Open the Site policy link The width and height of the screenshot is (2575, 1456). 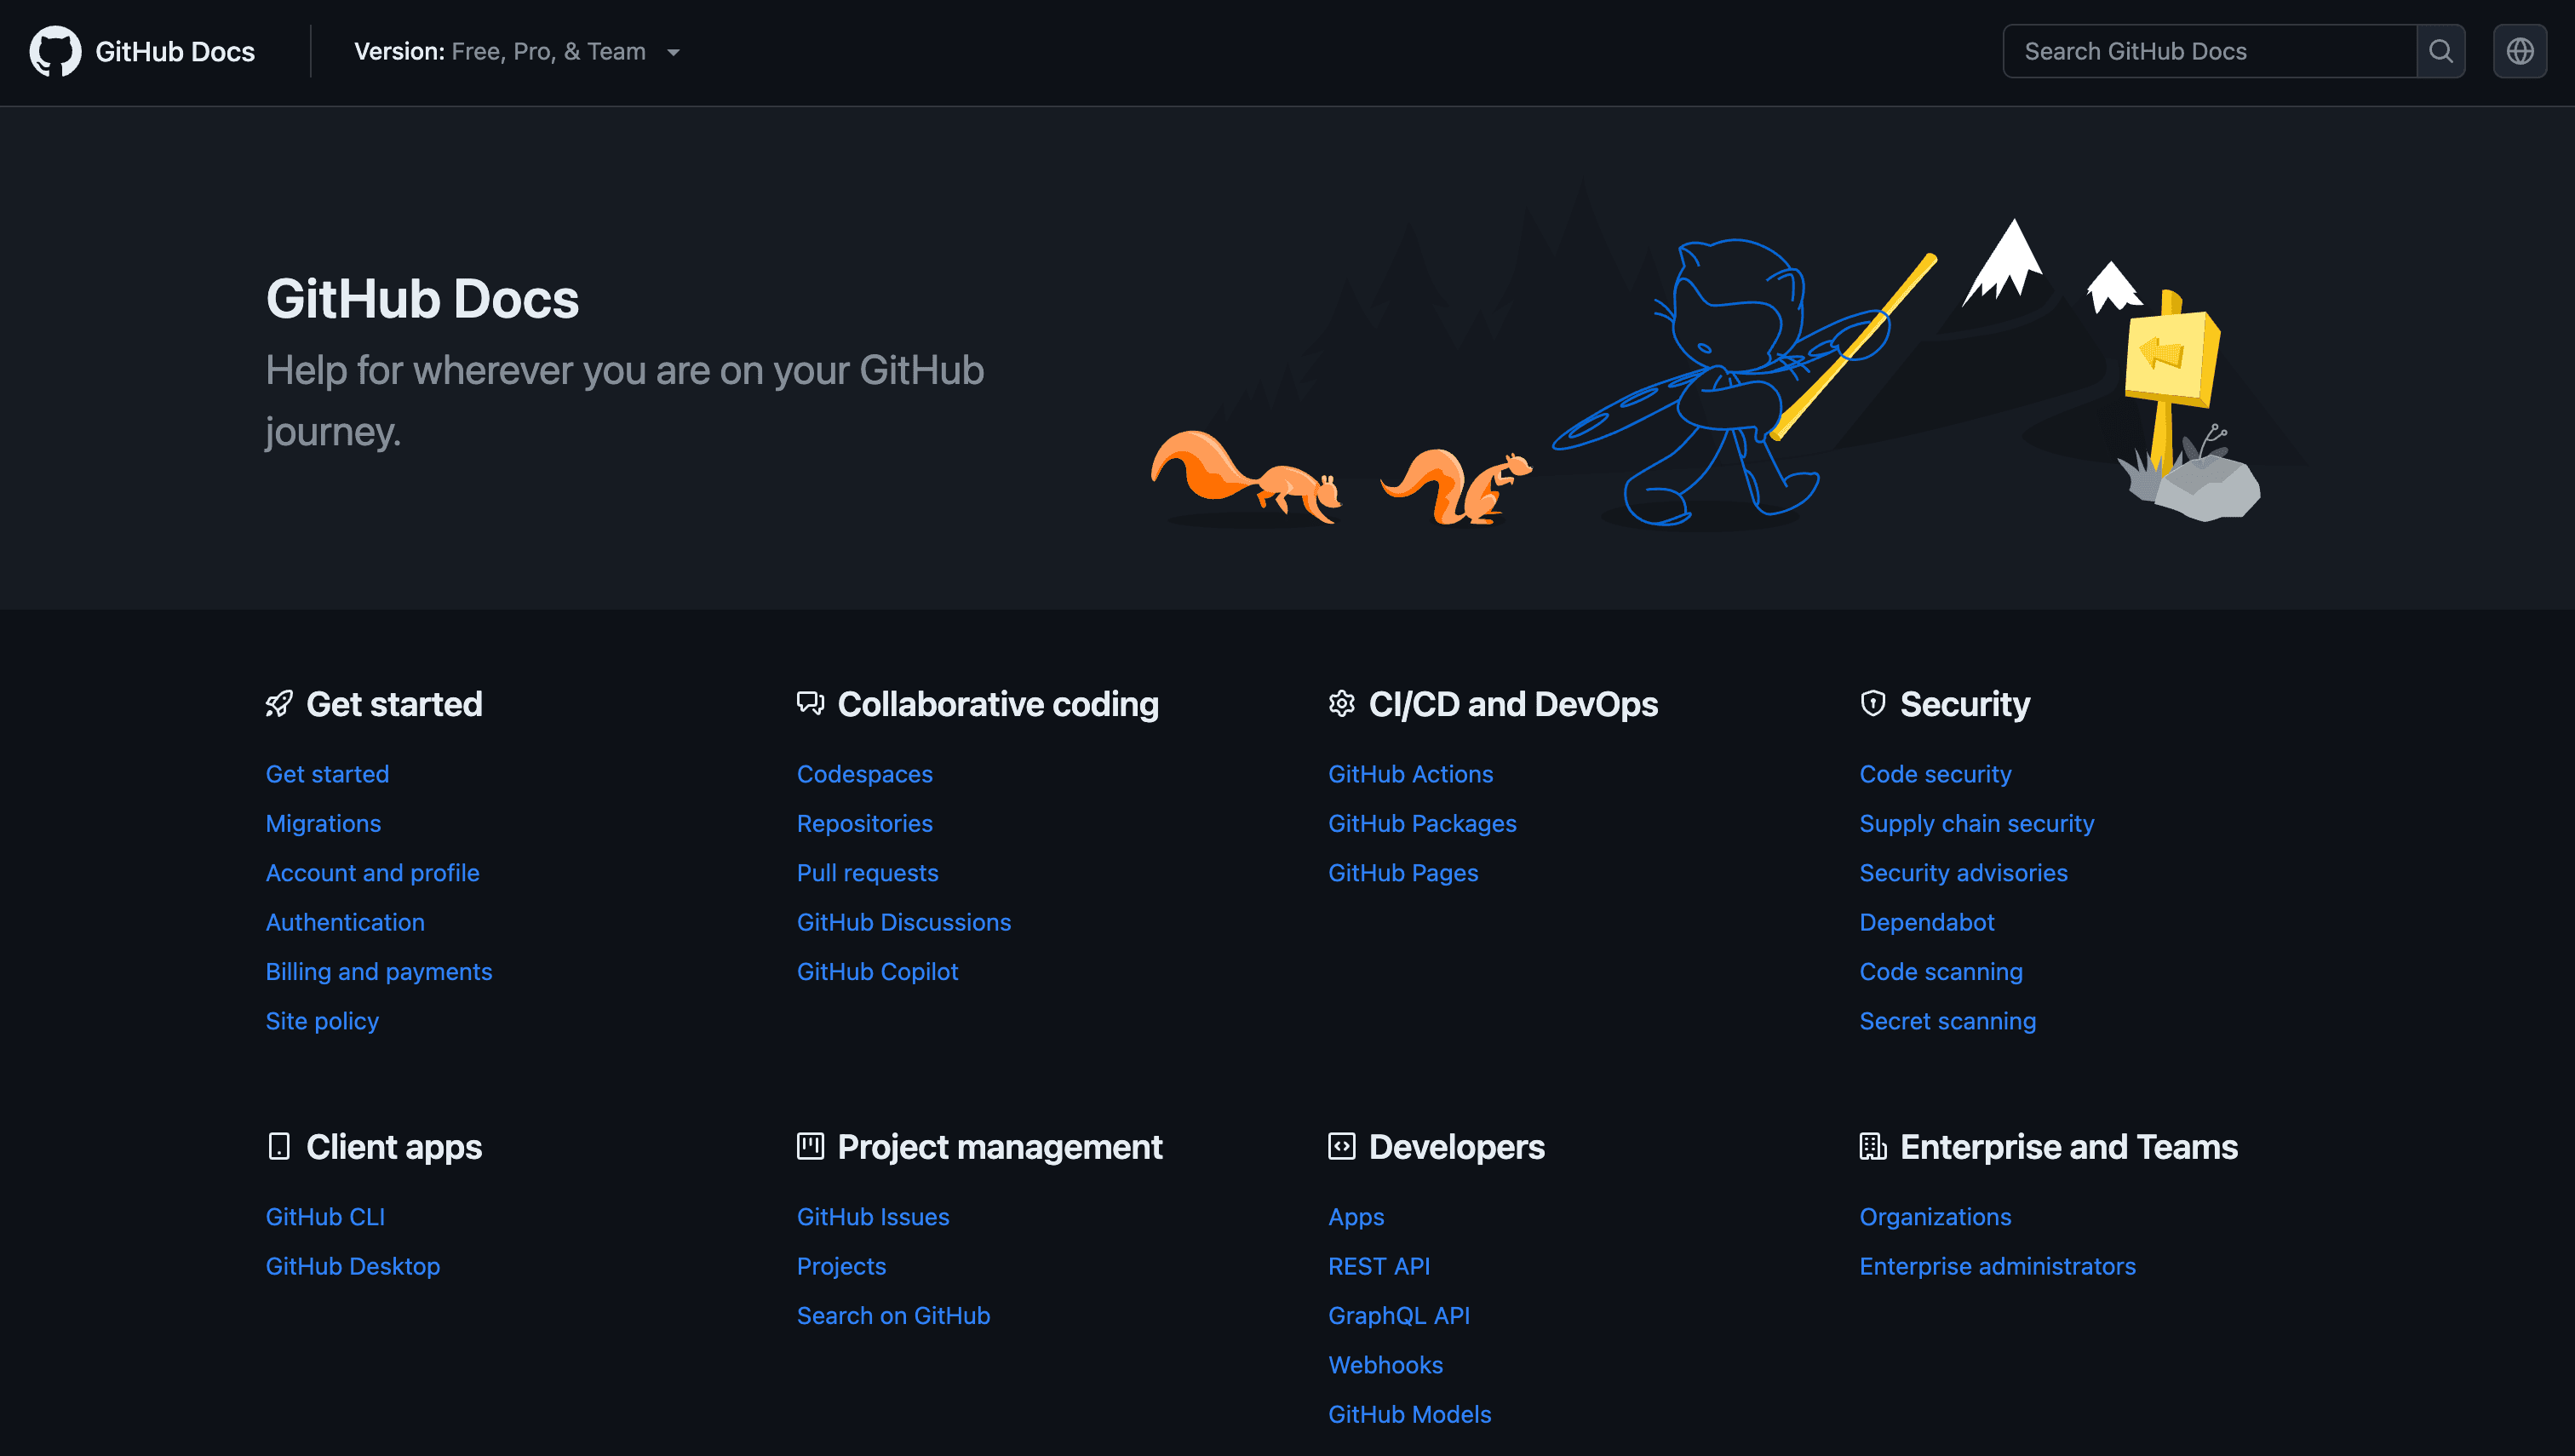pos(322,1021)
